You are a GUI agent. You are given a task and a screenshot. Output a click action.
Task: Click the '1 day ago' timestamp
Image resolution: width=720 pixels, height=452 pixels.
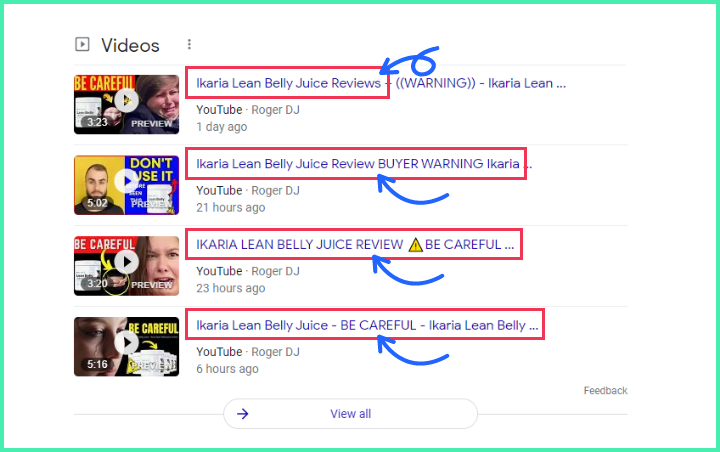tap(222, 127)
